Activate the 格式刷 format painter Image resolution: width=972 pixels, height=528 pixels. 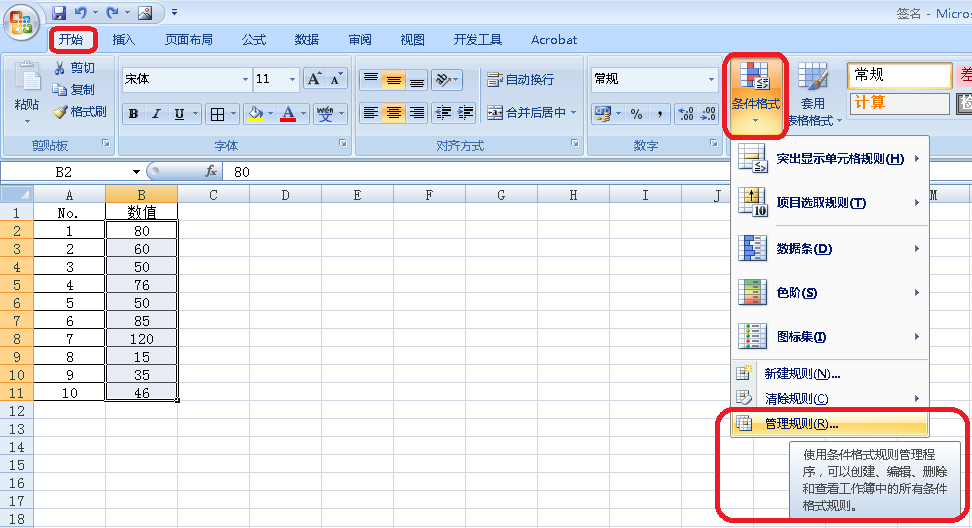pos(80,112)
